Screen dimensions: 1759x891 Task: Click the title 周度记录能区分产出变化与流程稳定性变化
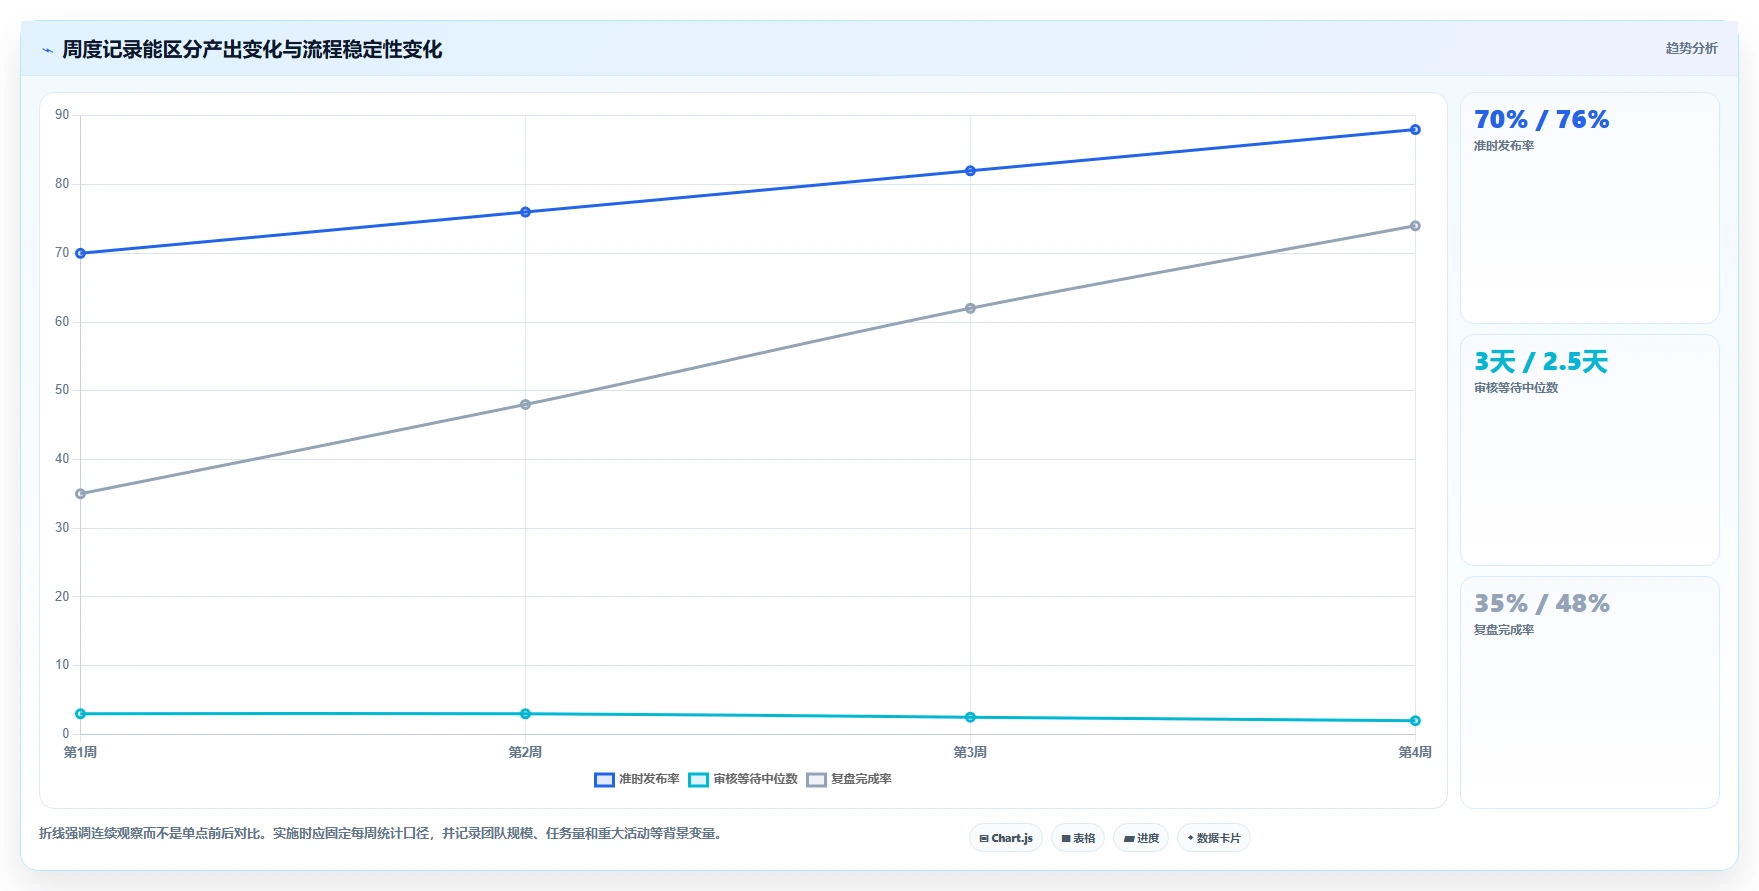(x=252, y=49)
